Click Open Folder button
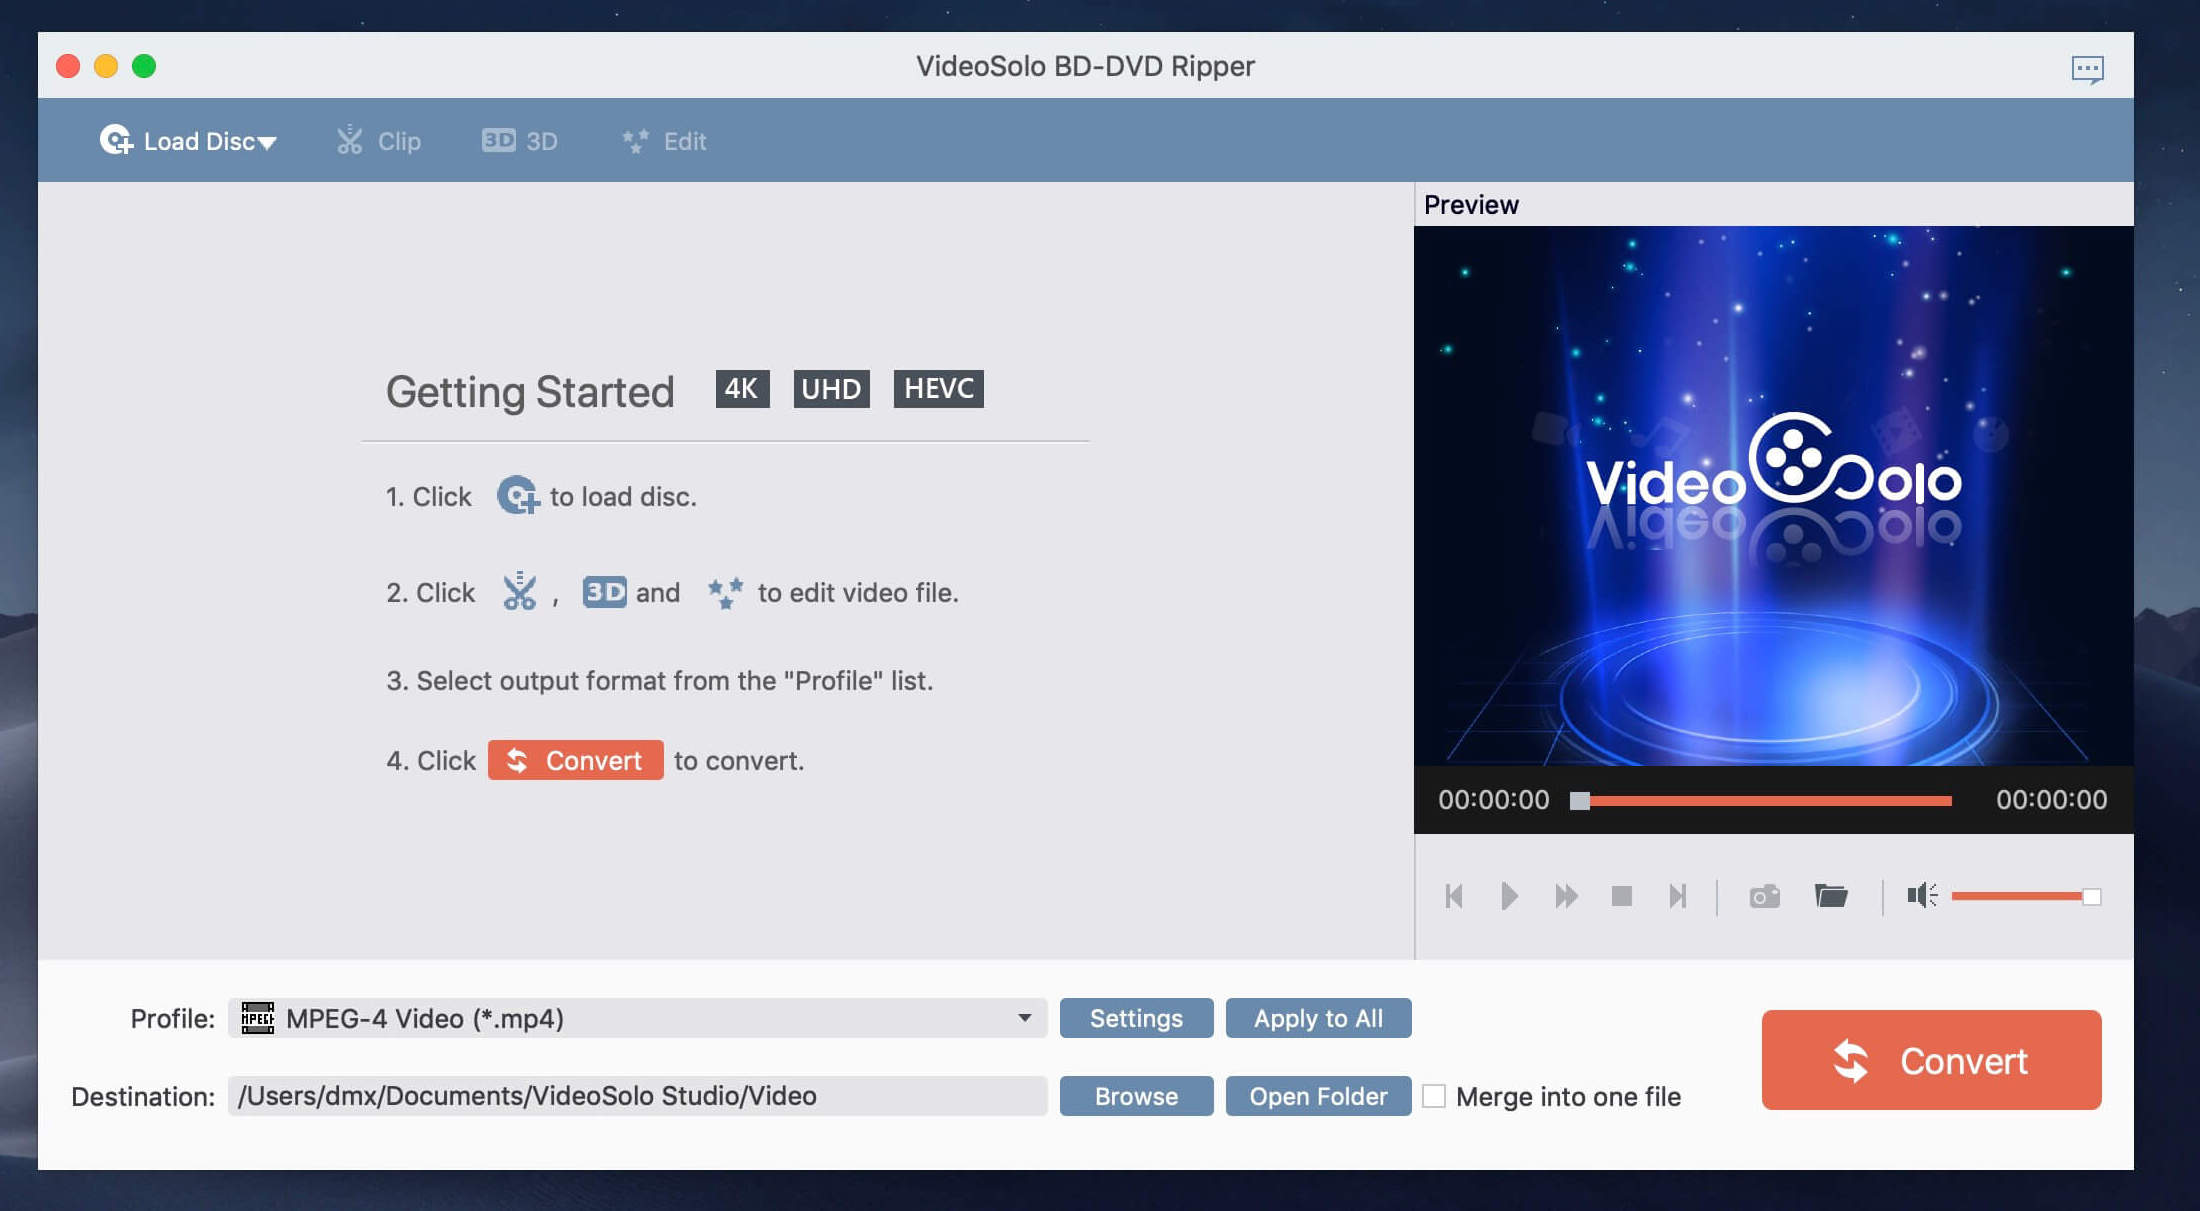 click(x=1318, y=1096)
